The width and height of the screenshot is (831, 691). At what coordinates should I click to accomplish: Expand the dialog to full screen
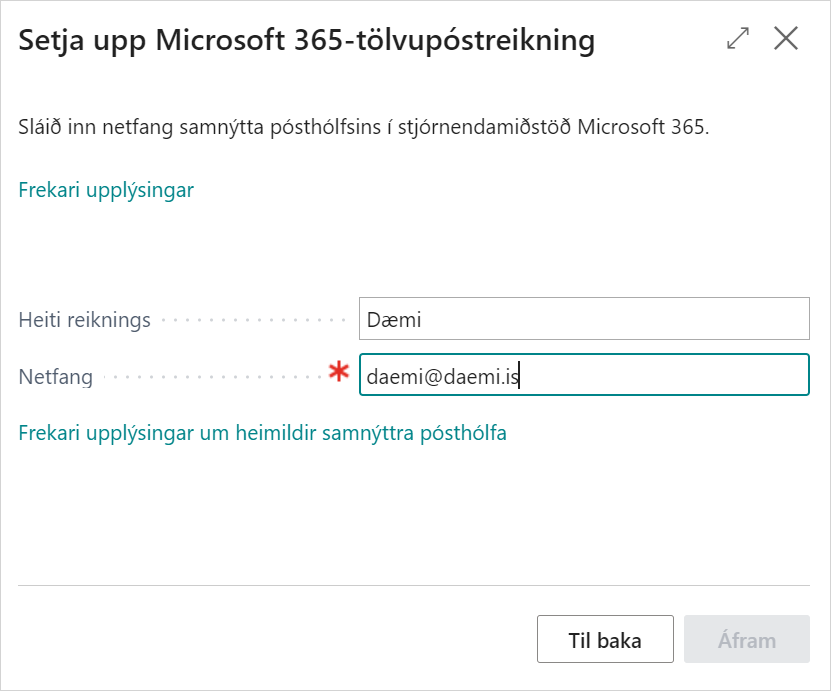pos(738,39)
